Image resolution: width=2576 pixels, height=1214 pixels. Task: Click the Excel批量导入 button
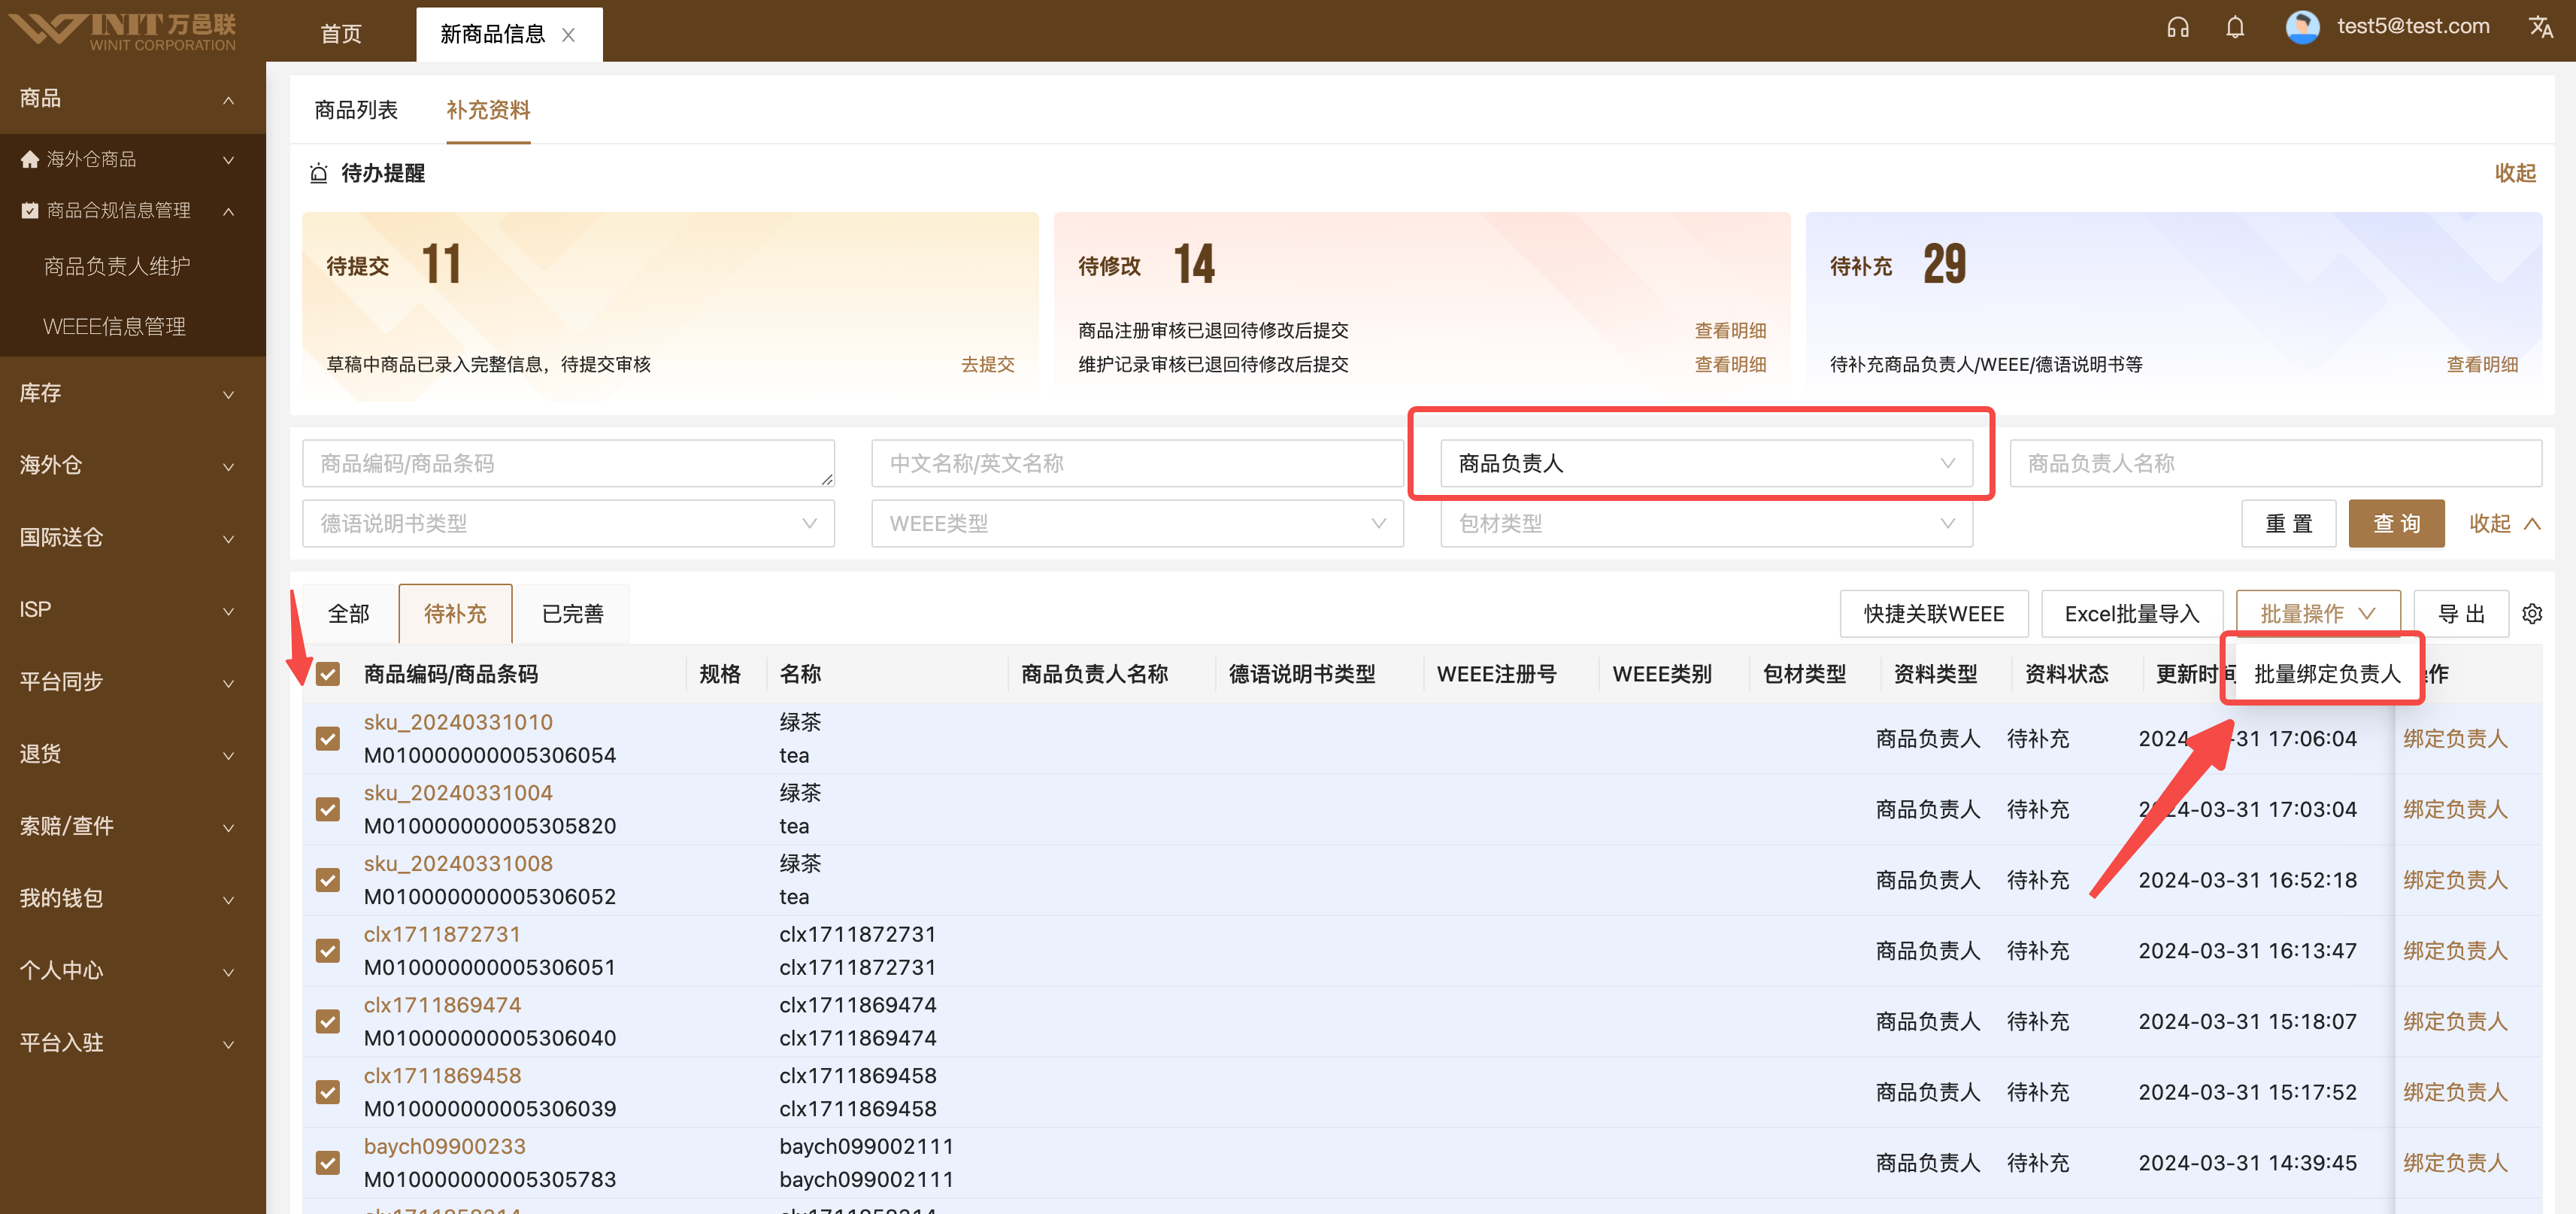click(x=2131, y=613)
